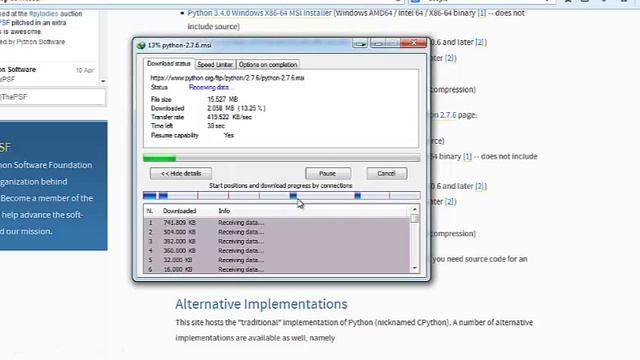Image resolution: width=640 pixels, height=360 pixels.
Task: Click the connections list scrollbar thumb
Action: tap(415, 218)
